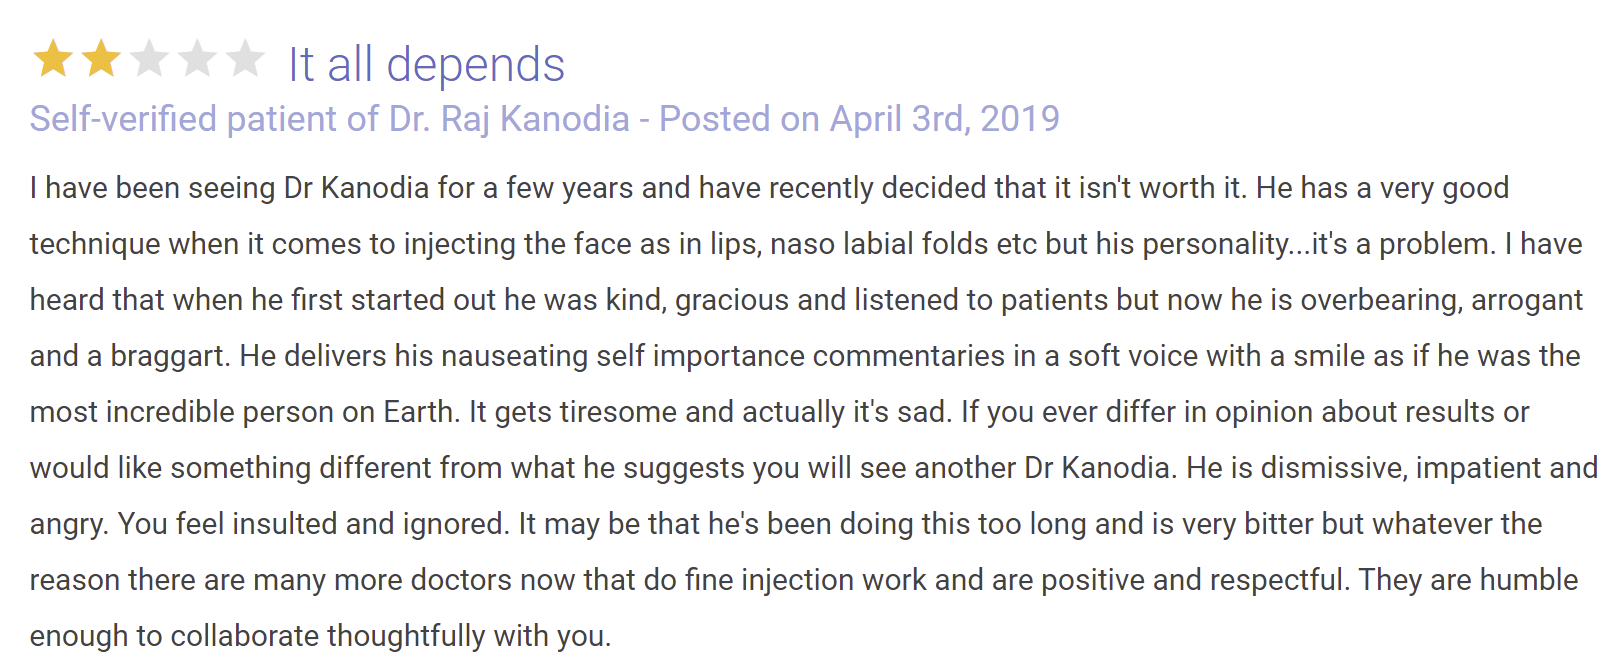This screenshot has width=1620, height=670.
Task: Click the fourth gray star
Action: (197, 59)
